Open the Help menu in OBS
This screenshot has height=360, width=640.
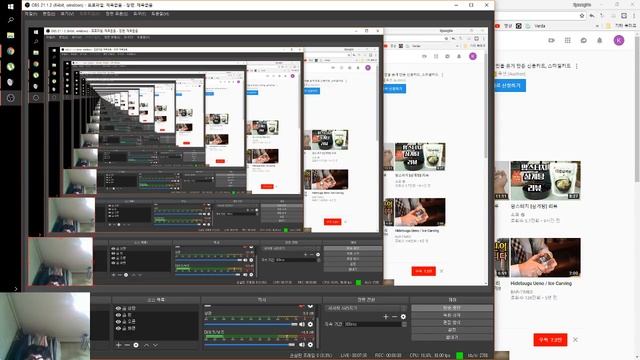coord(160,14)
